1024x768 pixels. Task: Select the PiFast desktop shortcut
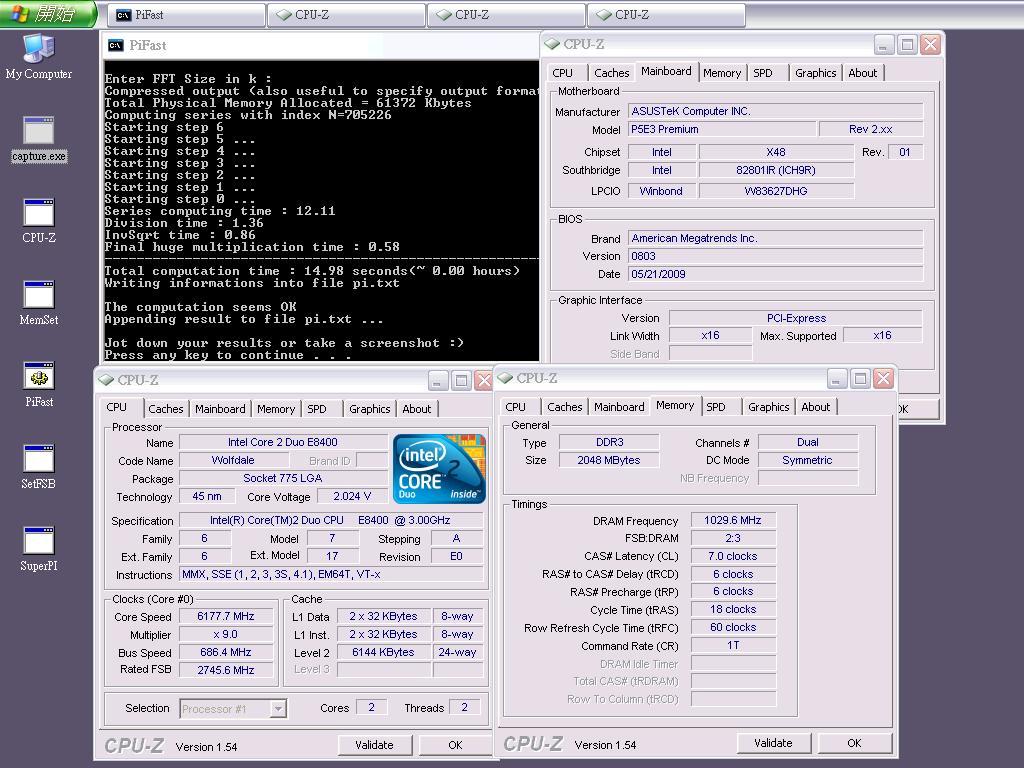(x=39, y=385)
